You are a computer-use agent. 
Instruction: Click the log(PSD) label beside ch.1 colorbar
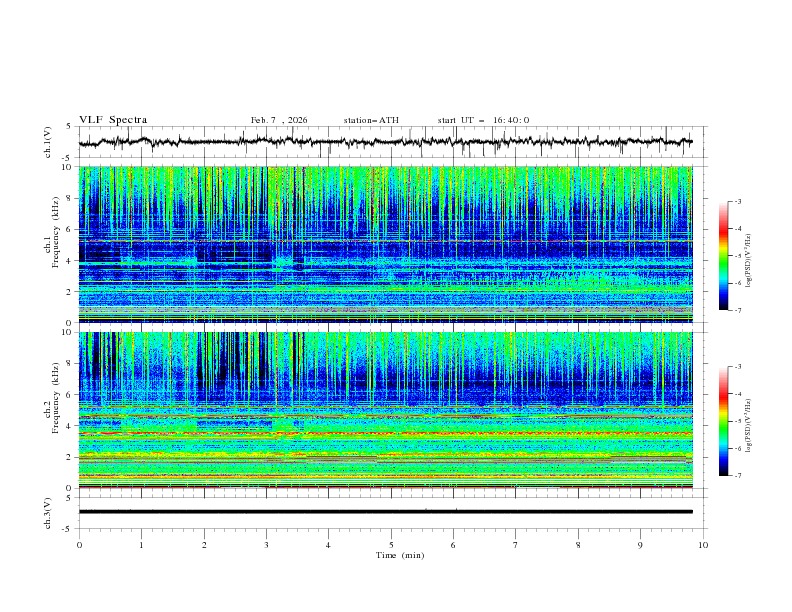[x=748, y=262]
